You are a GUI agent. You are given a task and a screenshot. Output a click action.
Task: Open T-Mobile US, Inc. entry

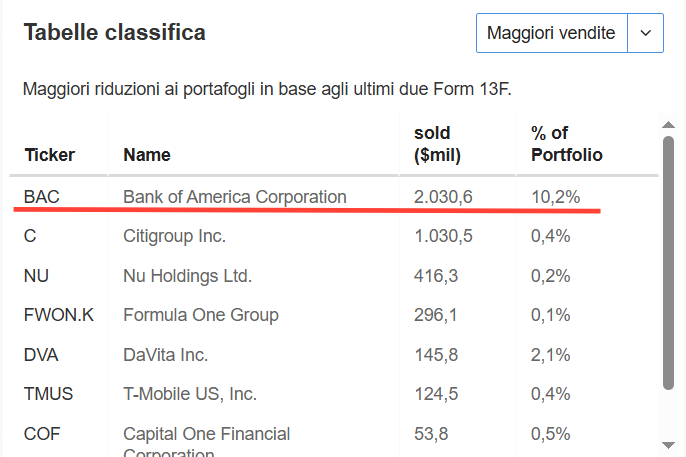coord(190,394)
